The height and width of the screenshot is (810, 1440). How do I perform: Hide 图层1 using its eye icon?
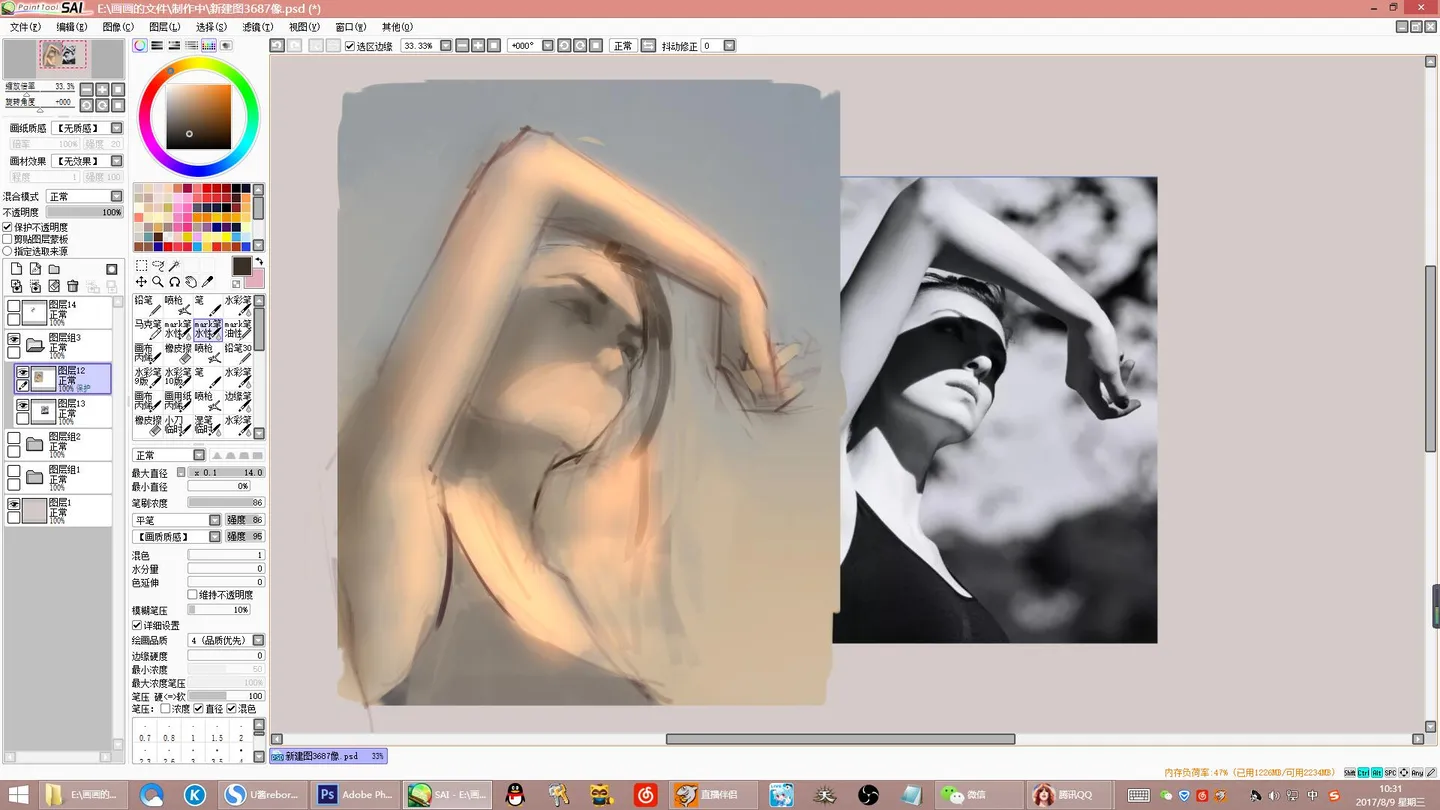coord(14,505)
